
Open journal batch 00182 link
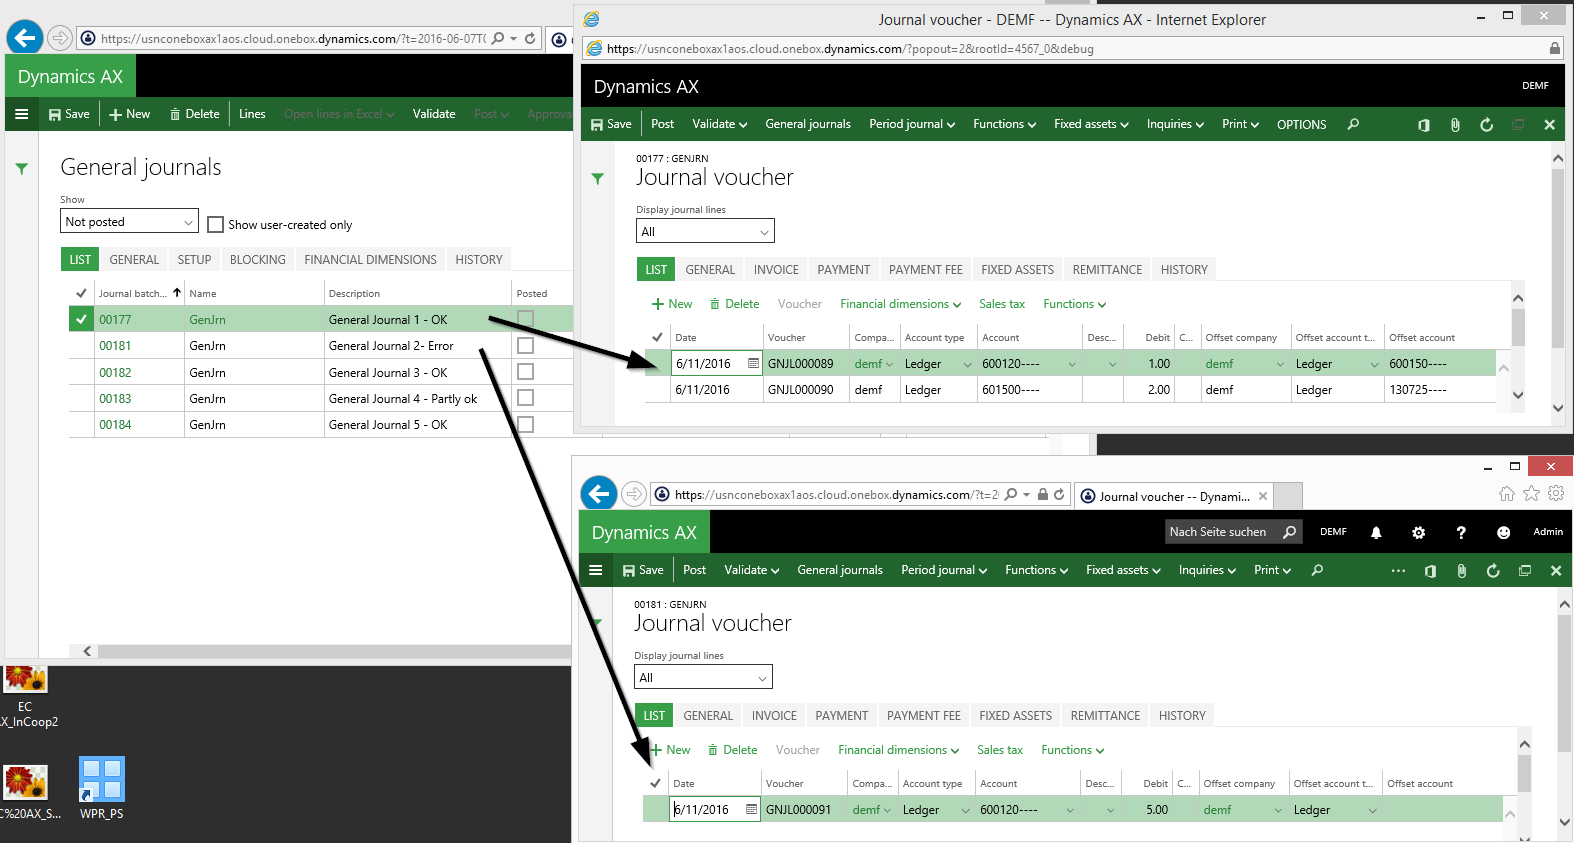(115, 373)
